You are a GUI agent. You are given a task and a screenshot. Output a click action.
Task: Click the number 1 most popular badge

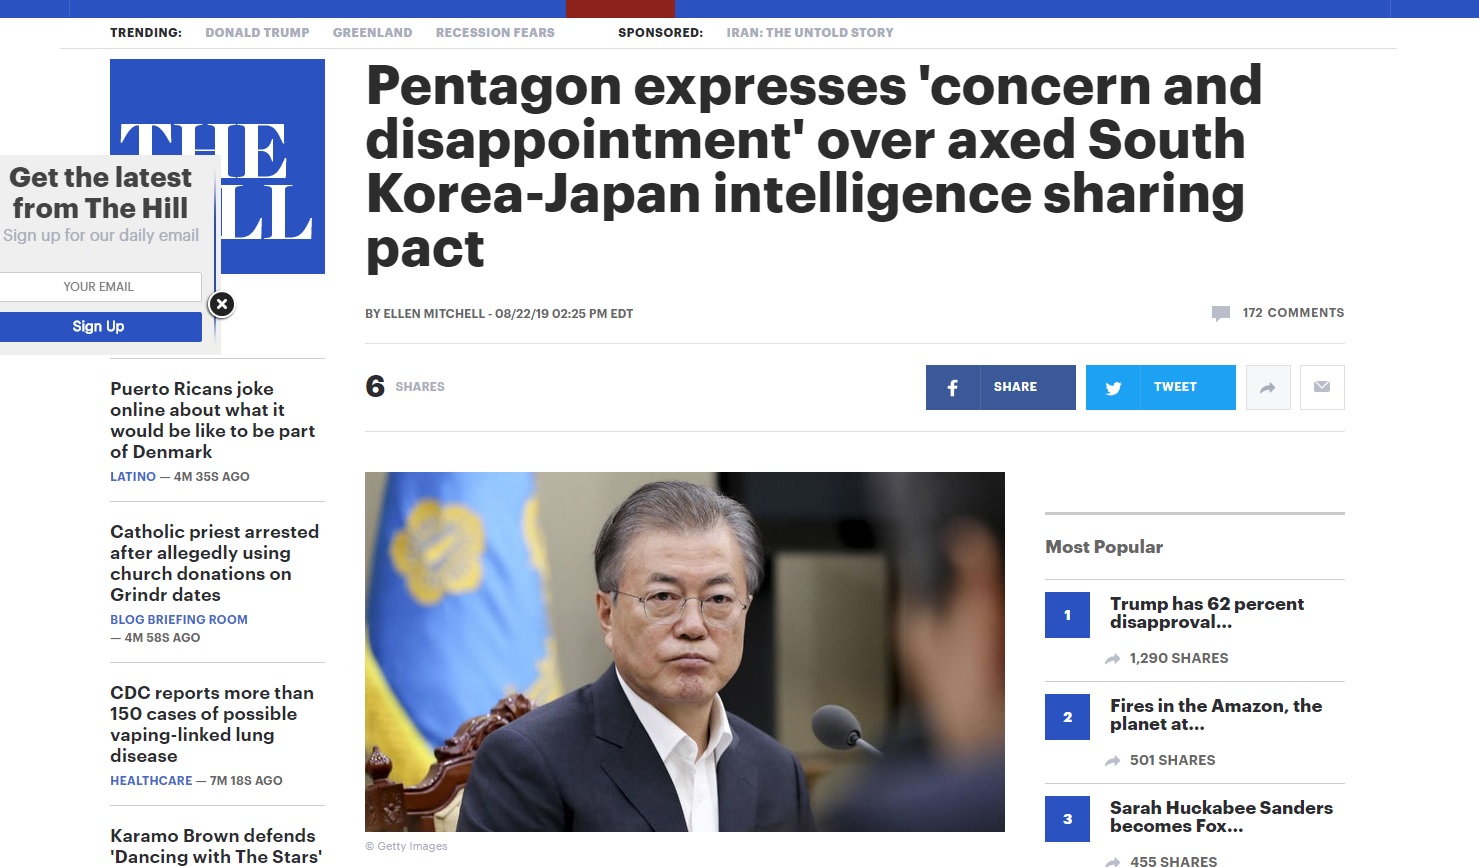point(1067,615)
